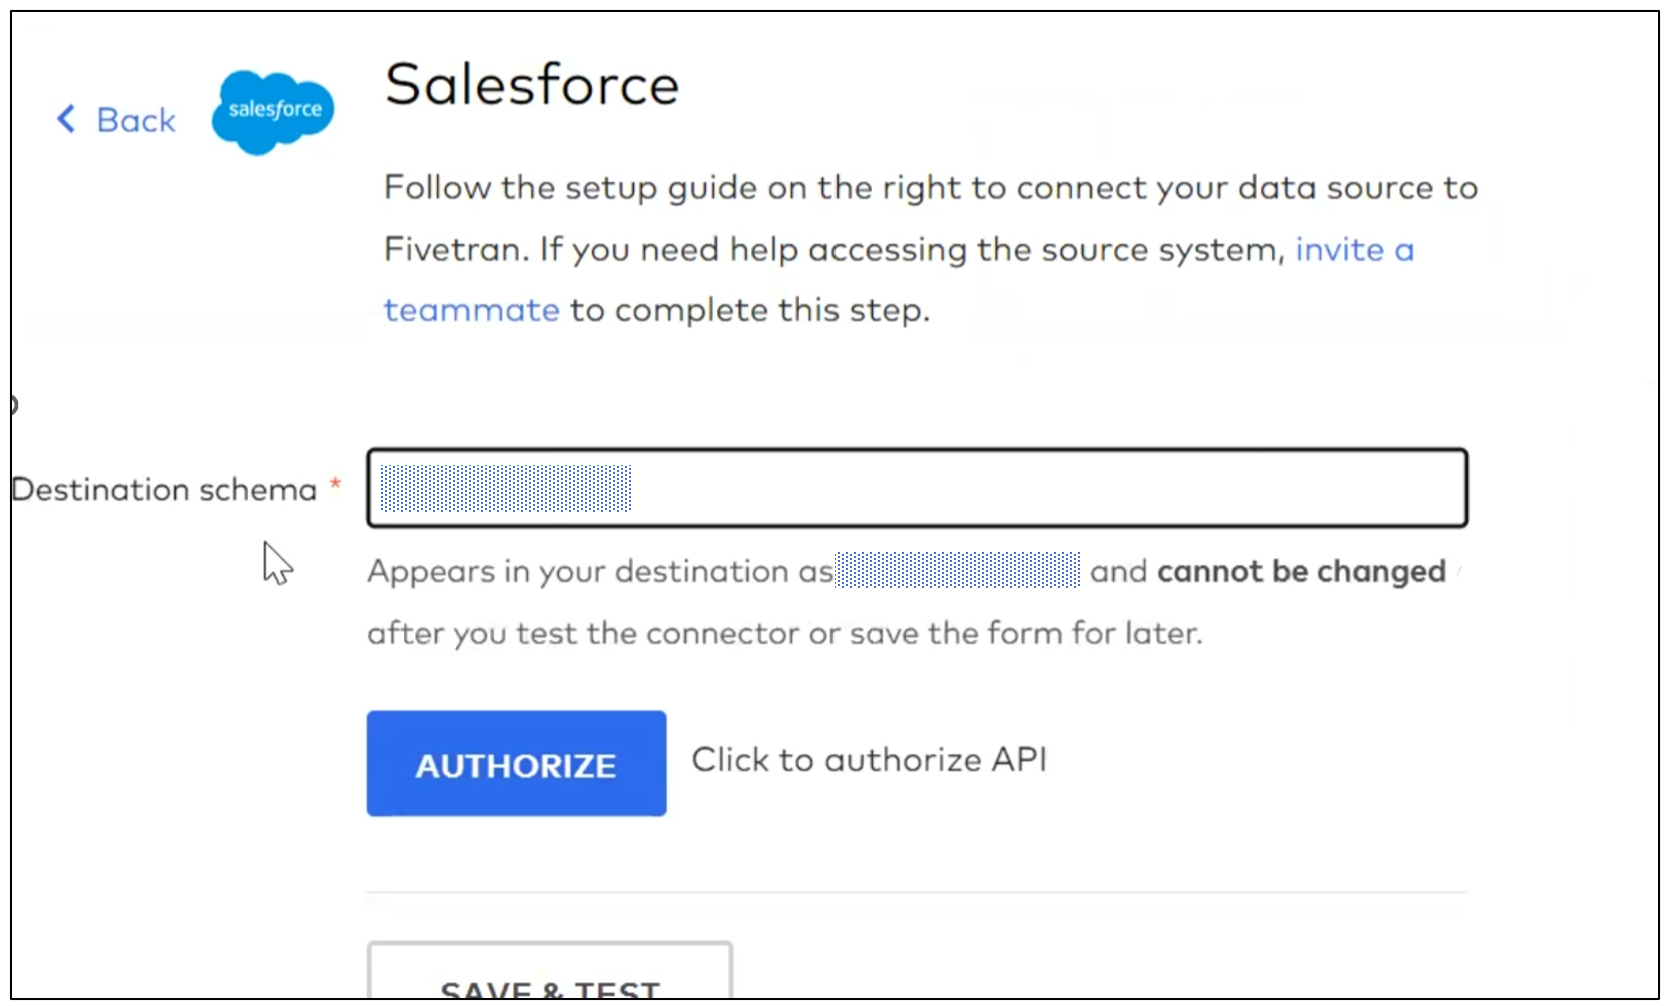Click the masked schema name in helper text
Screen dimensions: 1670x1006
(x=957, y=570)
